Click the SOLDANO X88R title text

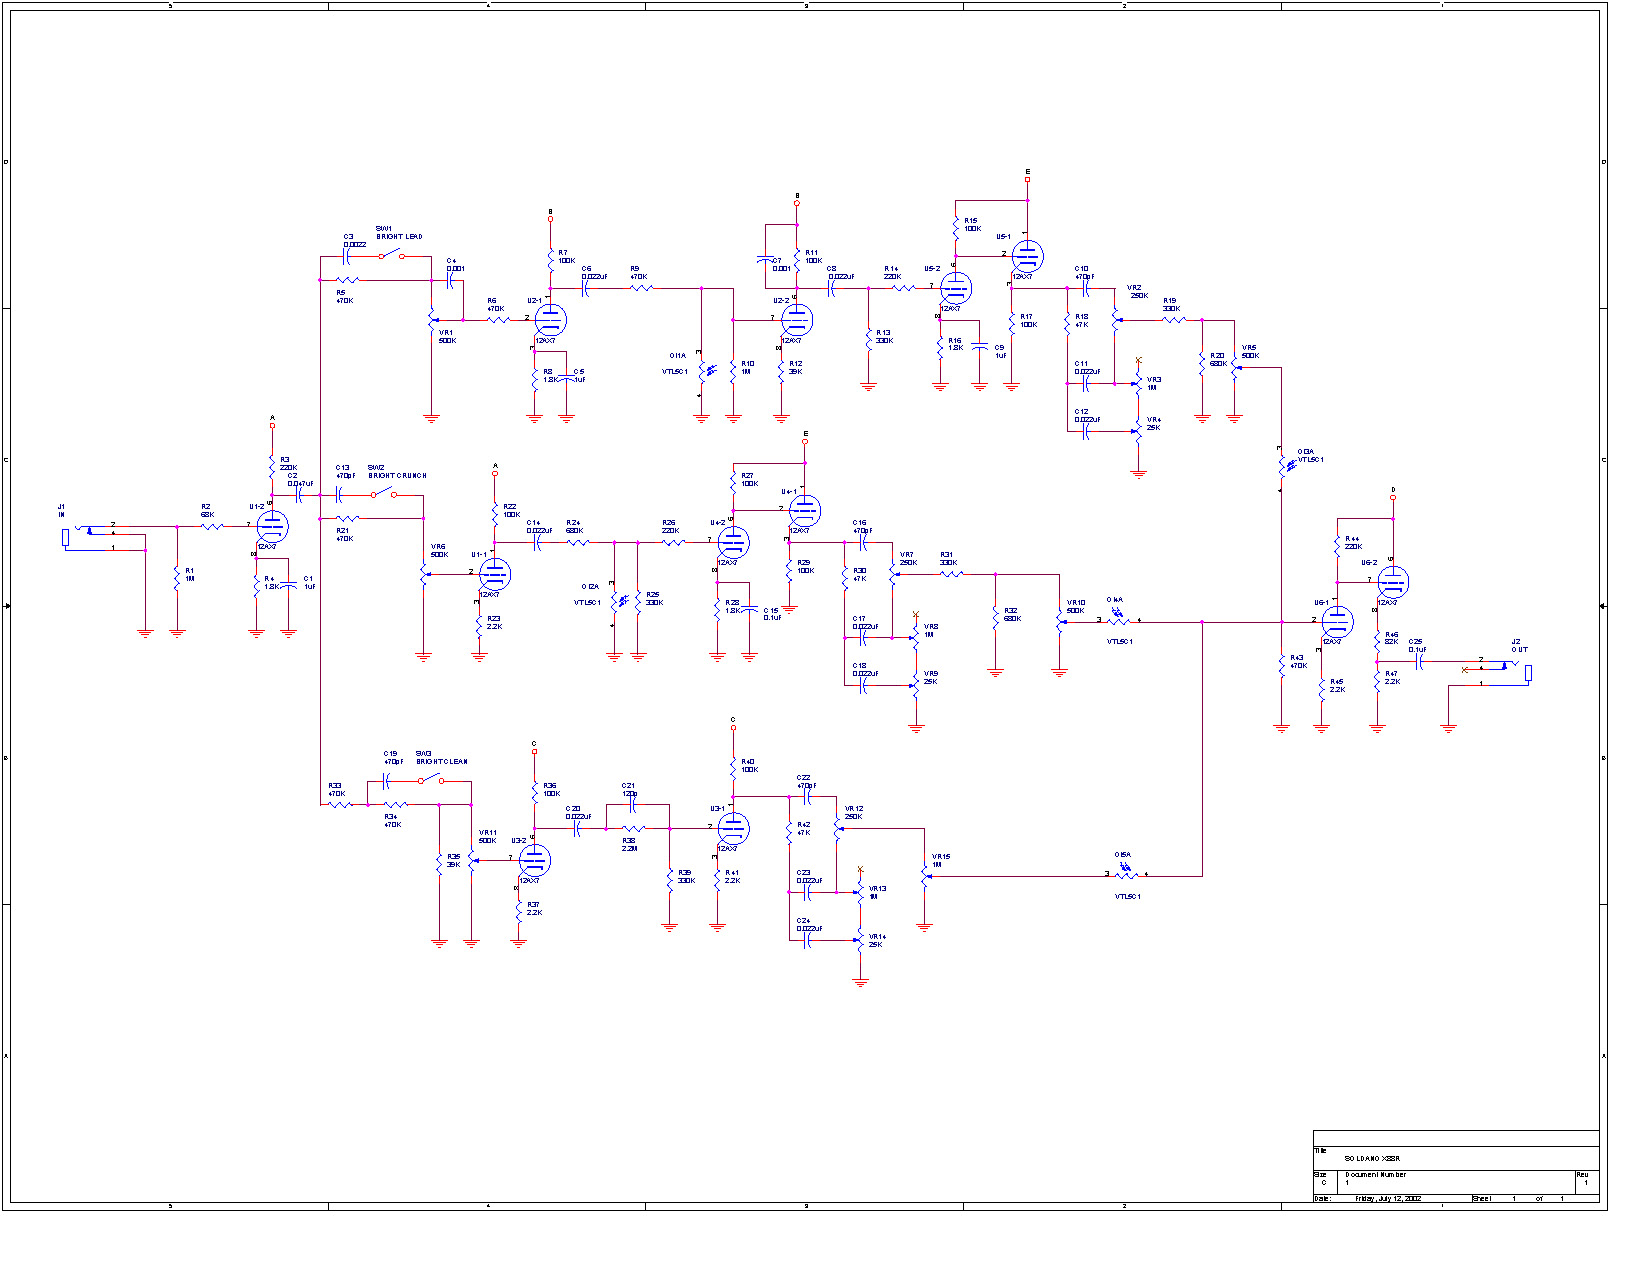tap(1371, 1158)
